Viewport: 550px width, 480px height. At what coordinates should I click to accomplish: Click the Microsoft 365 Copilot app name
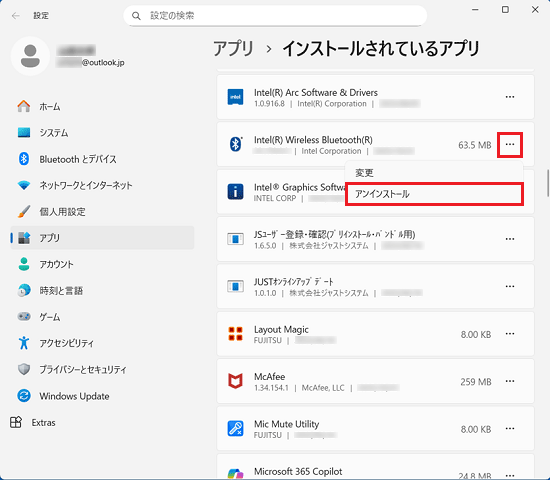click(298, 472)
